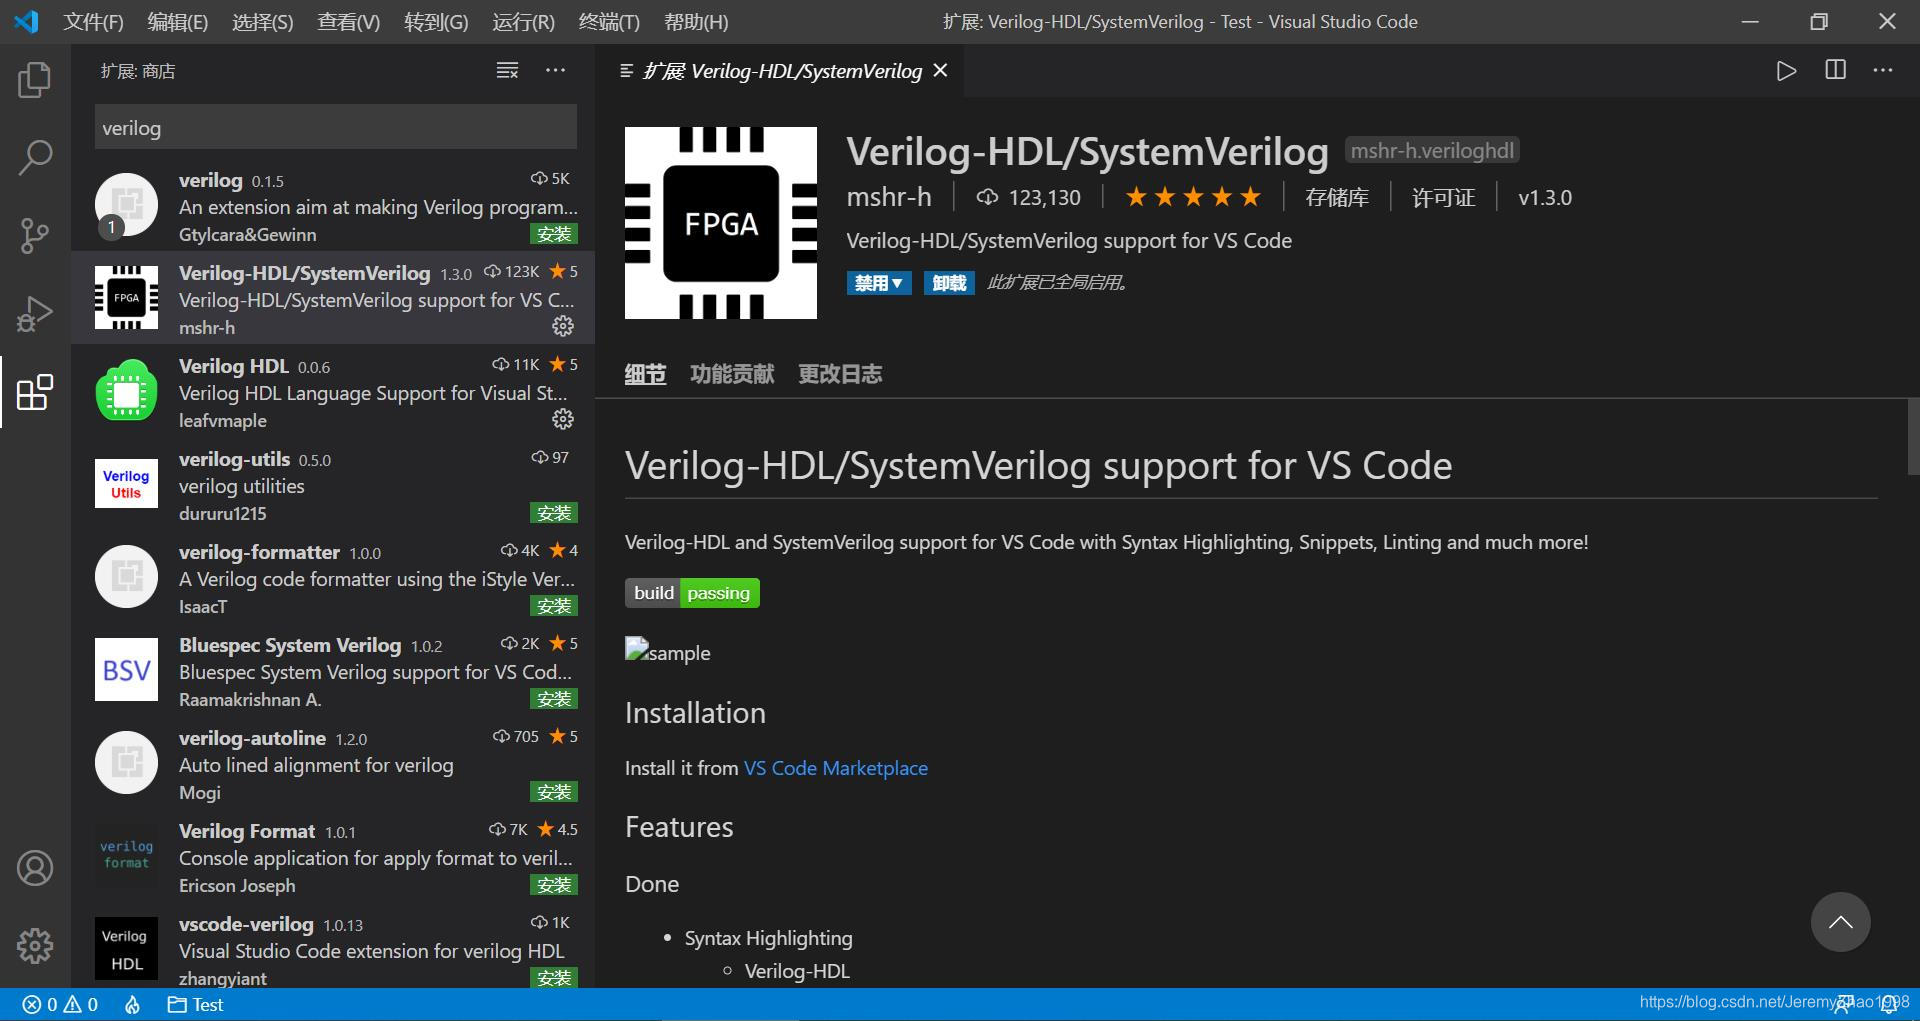This screenshot has width=1920, height=1021.
Task: Open the 终端(T) menu
Action: [609, 22]
